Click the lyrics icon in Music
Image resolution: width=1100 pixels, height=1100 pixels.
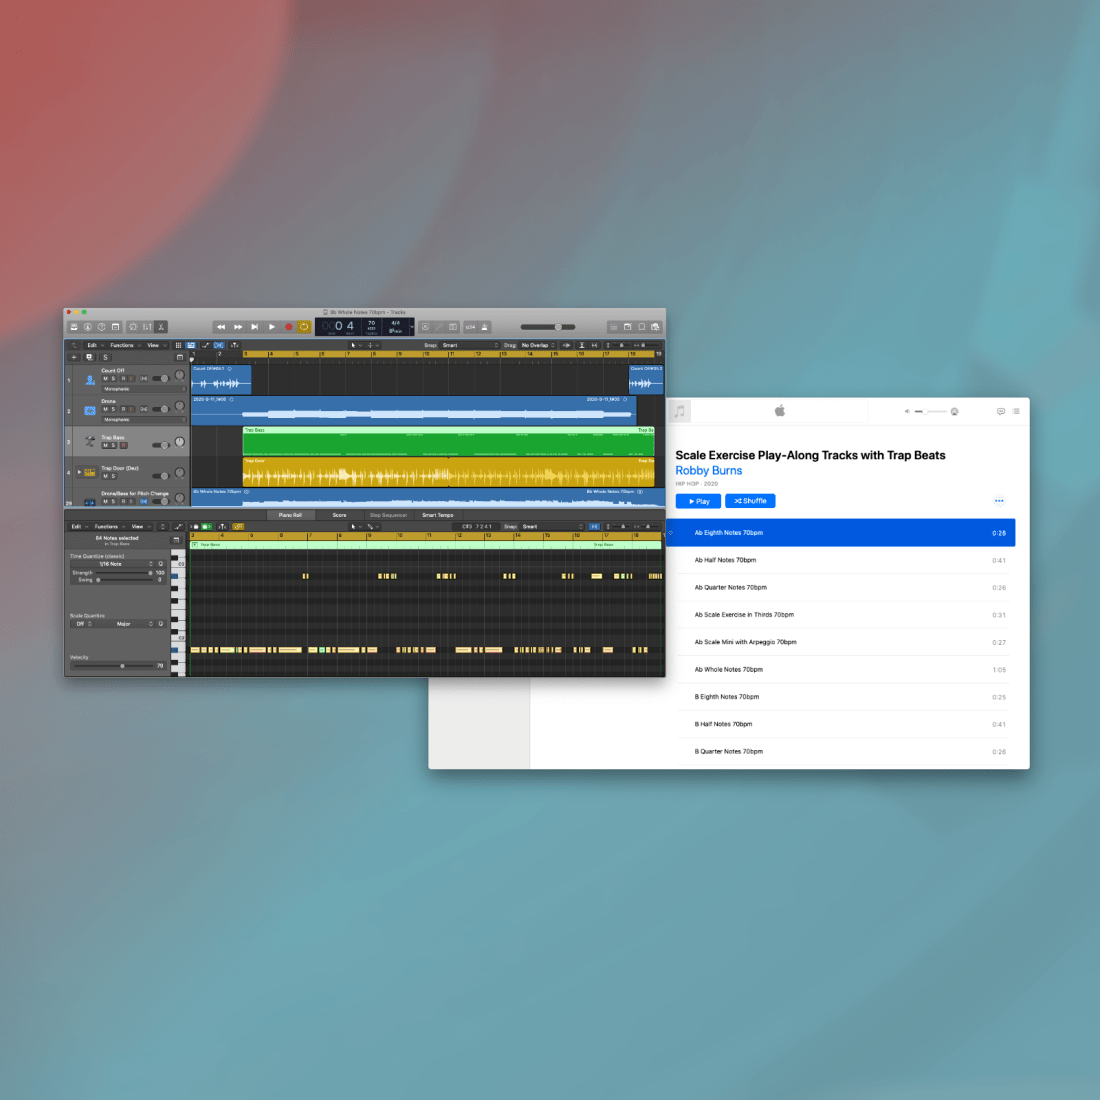pos(1000,411)
